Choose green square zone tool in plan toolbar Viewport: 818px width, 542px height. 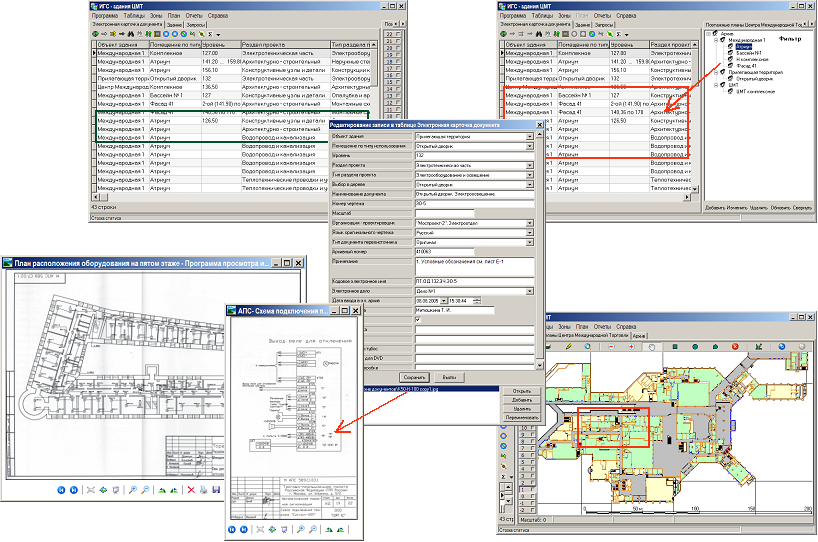point(675,346)
